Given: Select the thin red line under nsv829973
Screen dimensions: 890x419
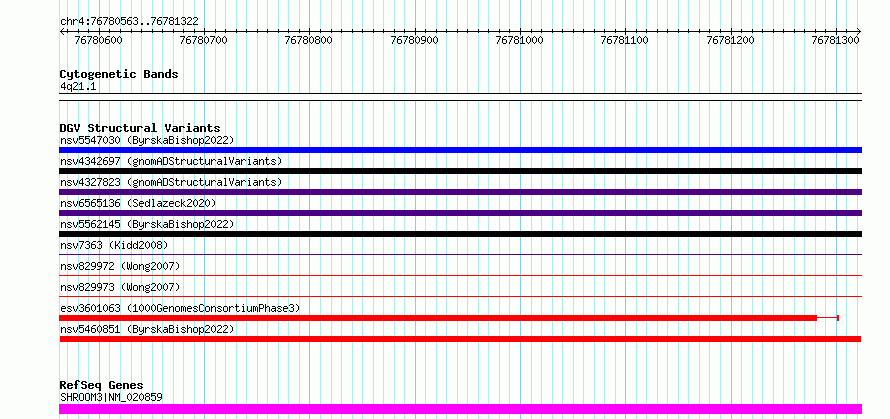Looking at the screenshot, I should tap(460, 297).
